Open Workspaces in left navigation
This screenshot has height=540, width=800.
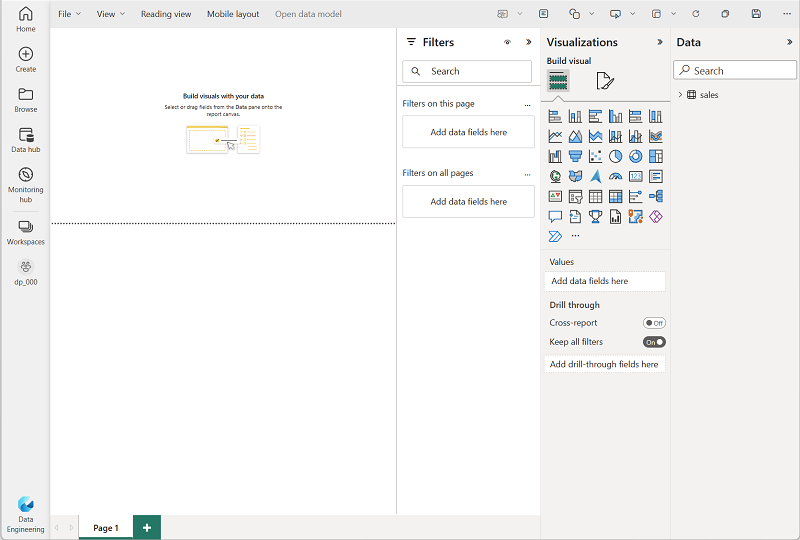(x=26, y=232)
